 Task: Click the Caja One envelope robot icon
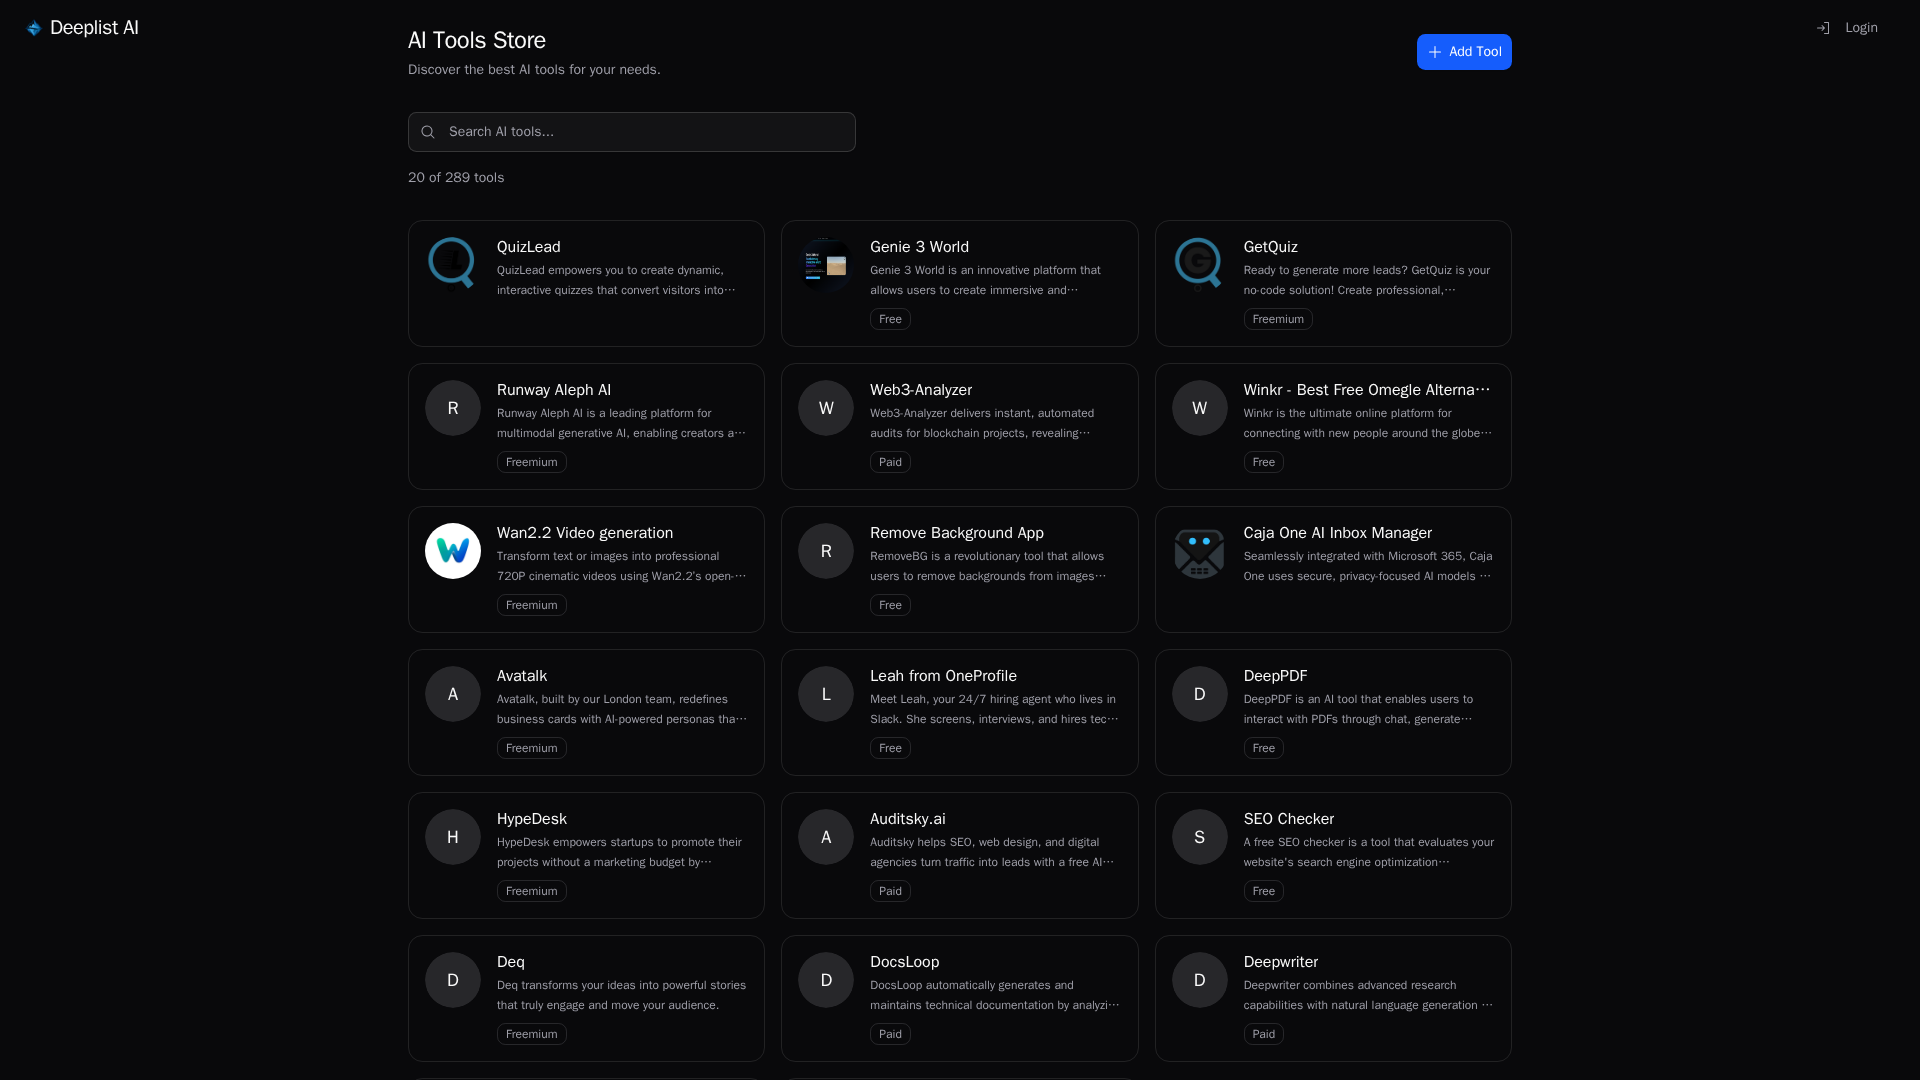(x=1198, y=552)
